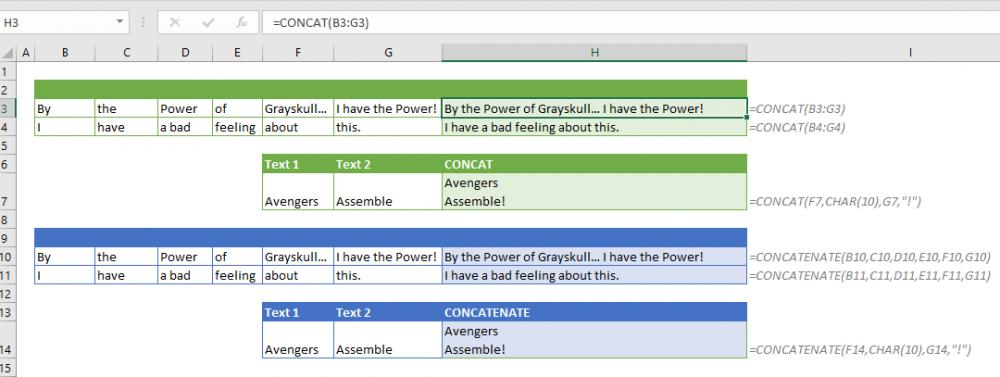The width and height of the screenshot is (1000, 377).
Task: Click the Enter checkmark icon in formula bar
Action: pyautogui.click(x=208, y=22)
